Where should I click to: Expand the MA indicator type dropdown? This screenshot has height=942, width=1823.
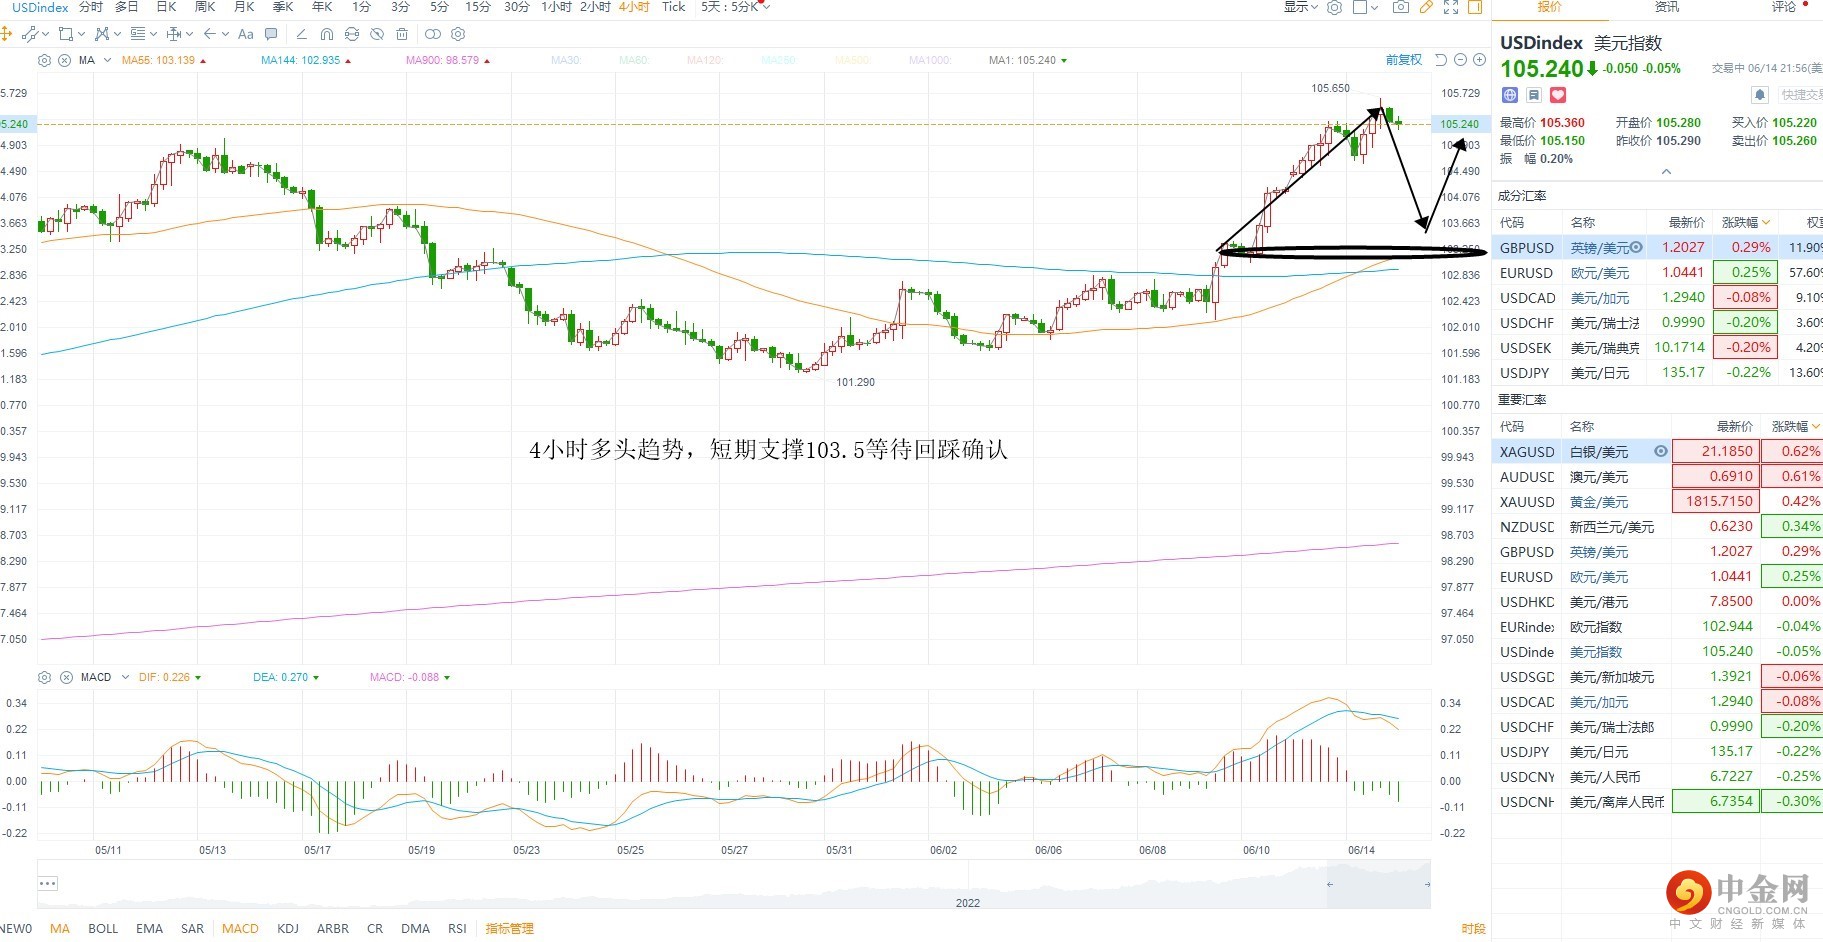point(107,60)
